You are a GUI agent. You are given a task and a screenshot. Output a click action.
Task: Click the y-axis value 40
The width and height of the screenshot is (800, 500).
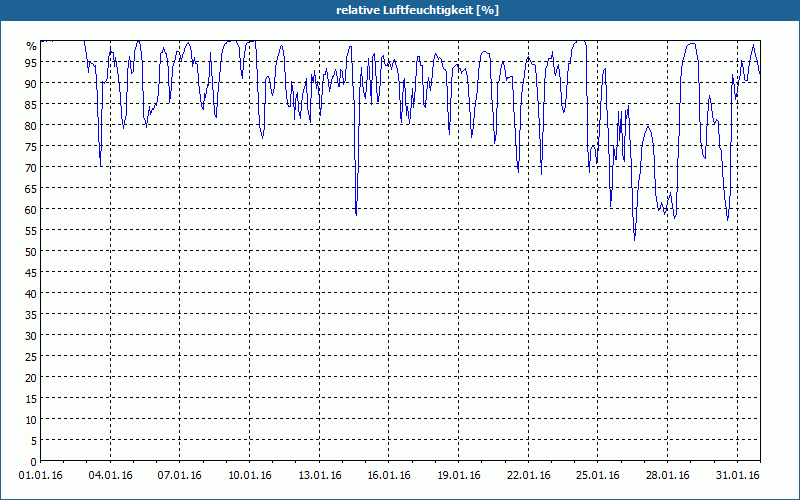[31, 294]
